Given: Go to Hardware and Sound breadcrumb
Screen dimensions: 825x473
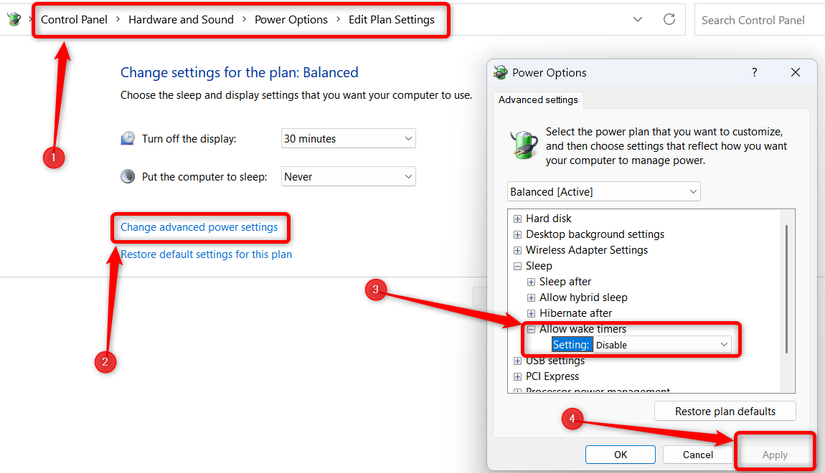Looking at the screenshot, I should click(x=181, y=19).
